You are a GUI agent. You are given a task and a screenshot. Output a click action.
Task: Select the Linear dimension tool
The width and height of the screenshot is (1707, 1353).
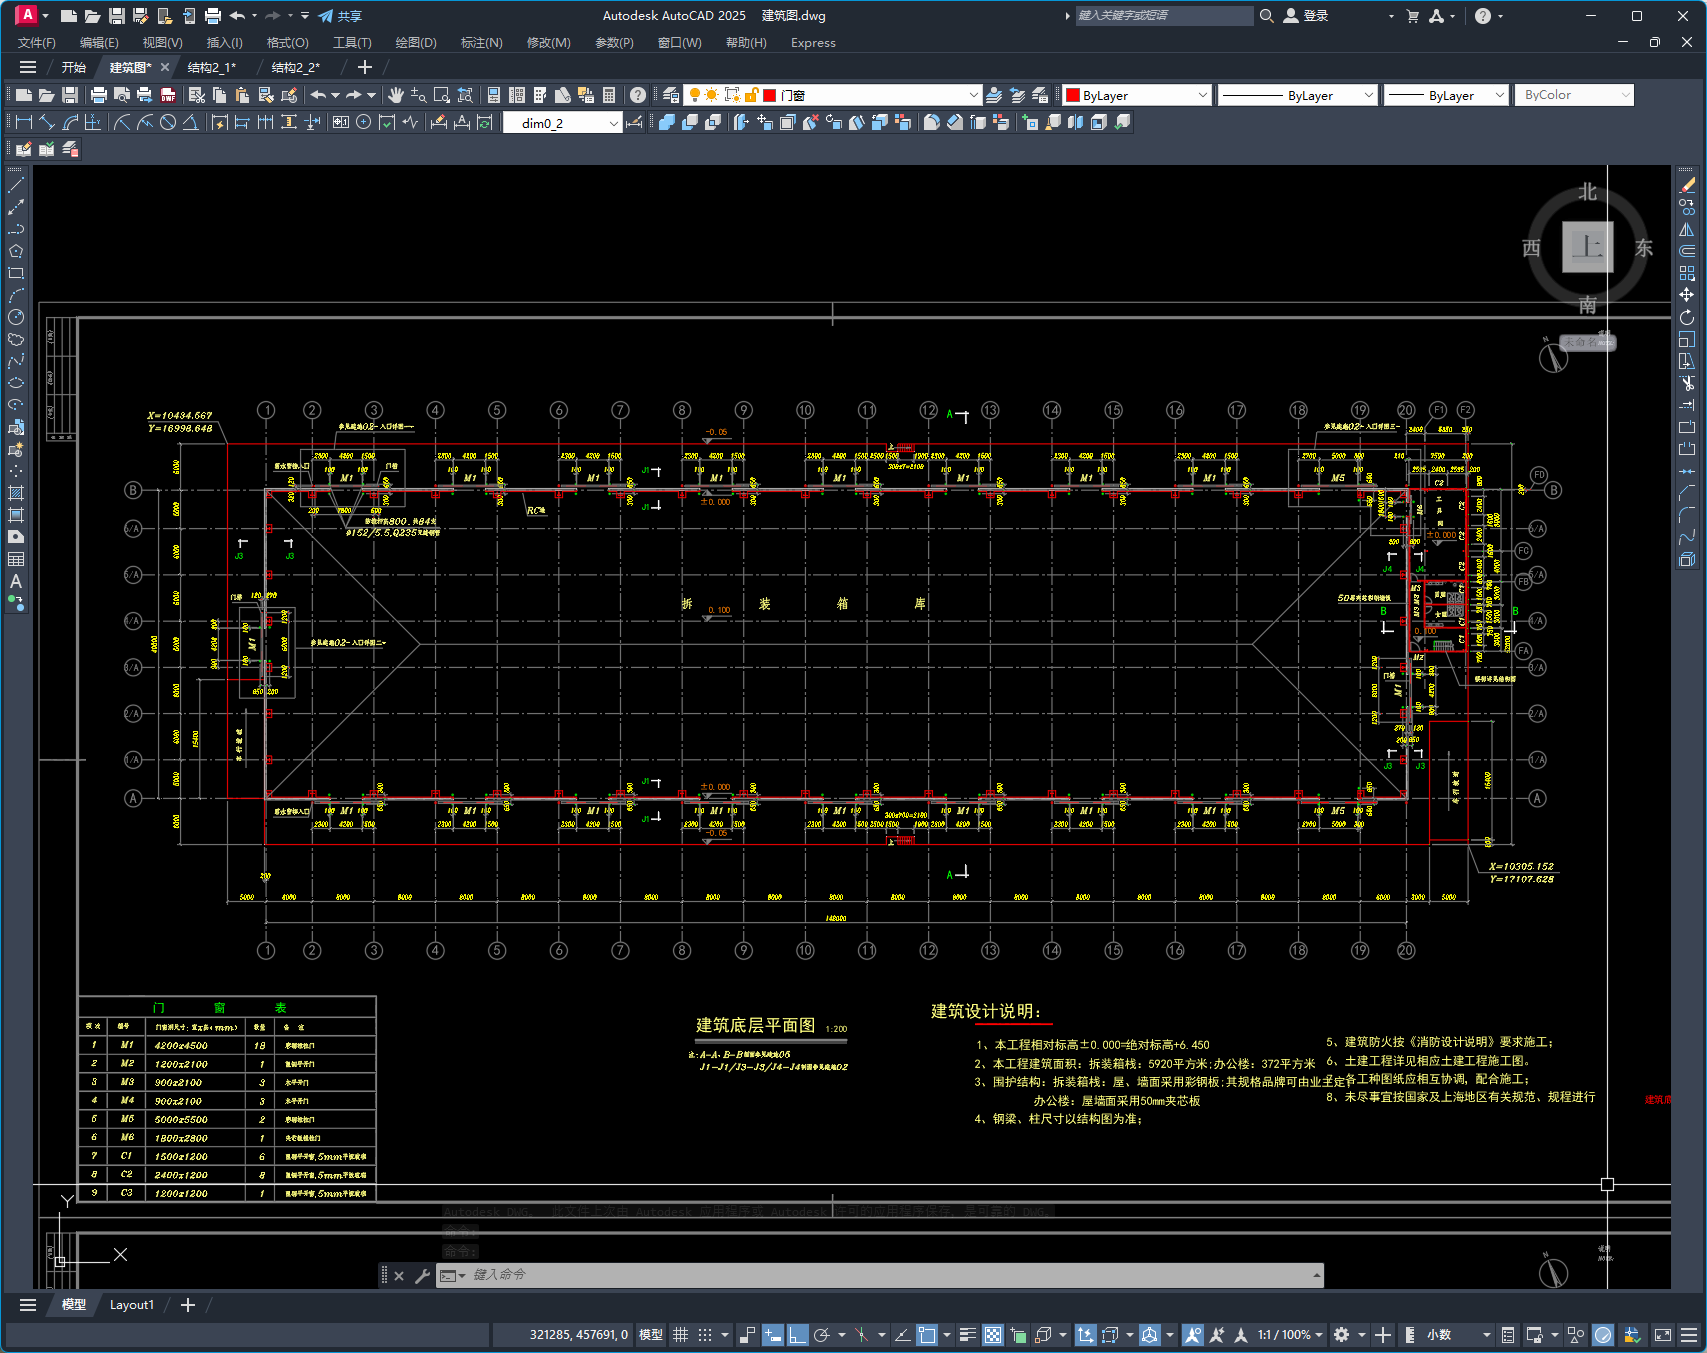[24, 122]
